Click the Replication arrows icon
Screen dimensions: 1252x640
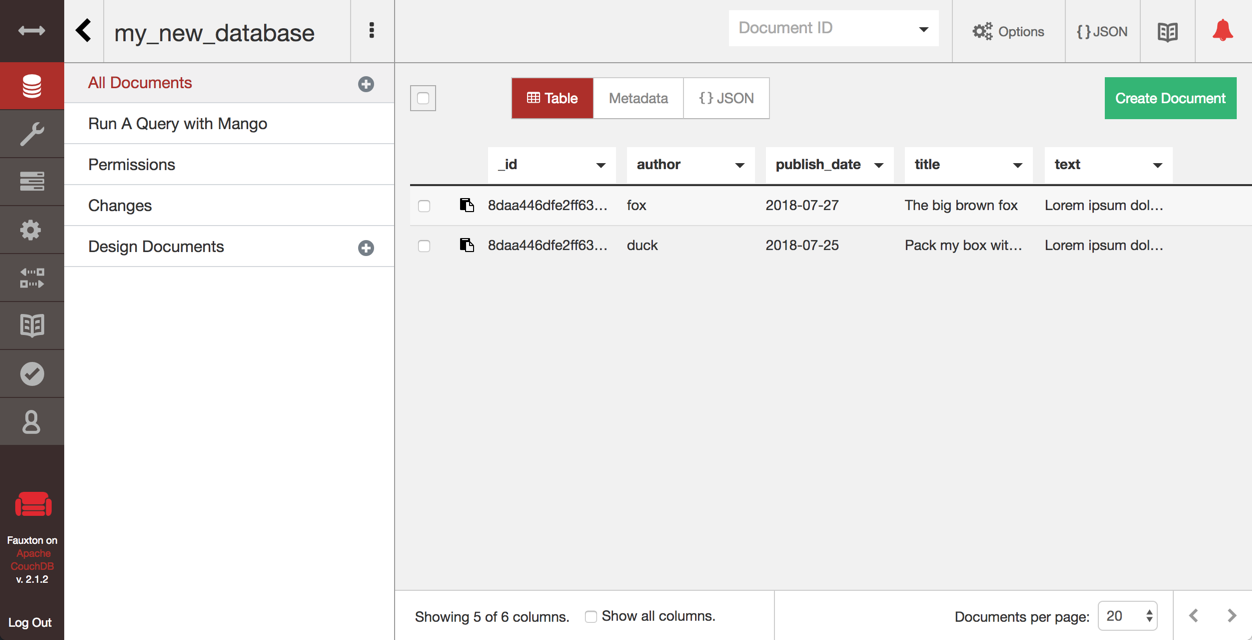click(32, 278)
